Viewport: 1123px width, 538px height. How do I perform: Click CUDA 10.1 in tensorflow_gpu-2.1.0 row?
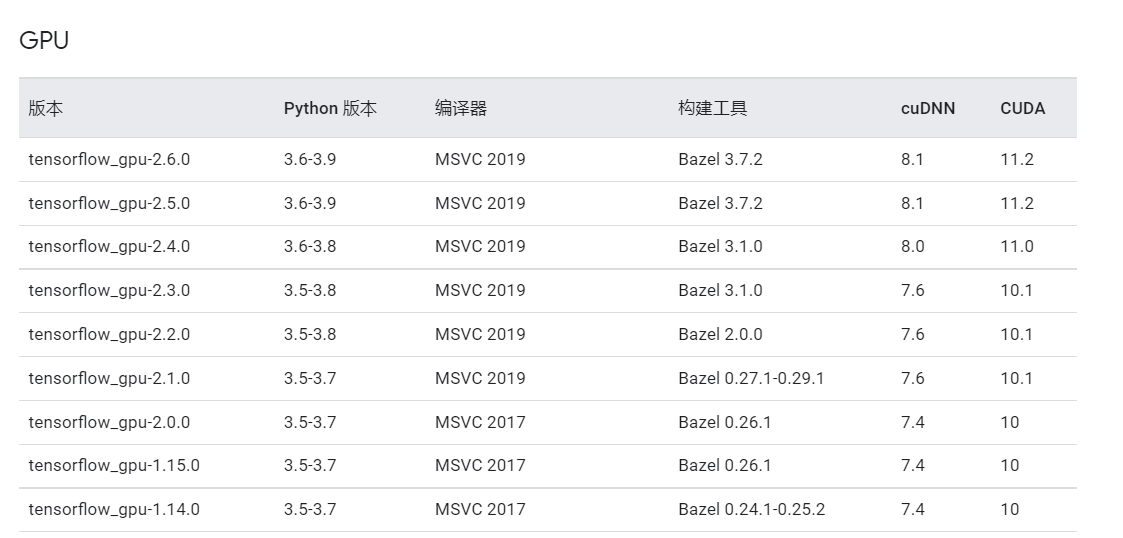coord(1017,378)
